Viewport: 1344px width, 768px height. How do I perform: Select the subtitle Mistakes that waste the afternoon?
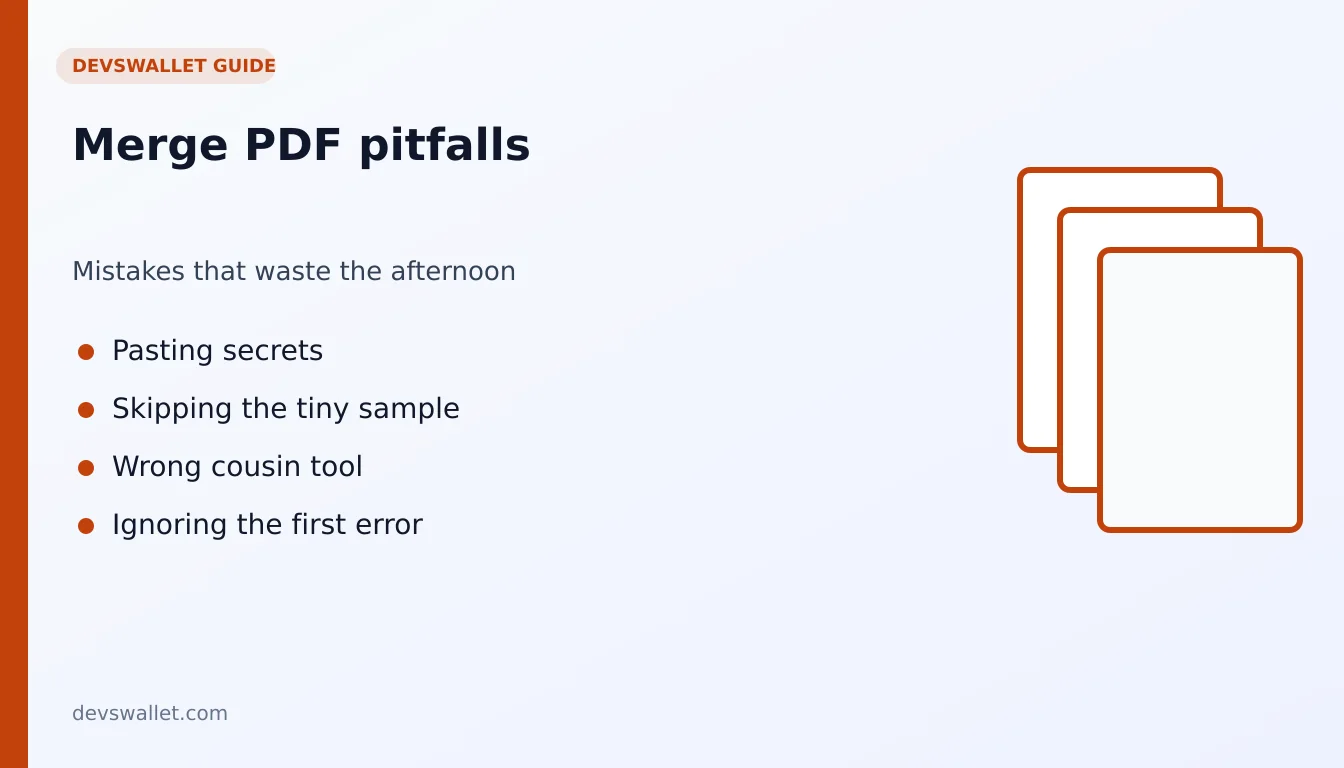click(294, 271)
